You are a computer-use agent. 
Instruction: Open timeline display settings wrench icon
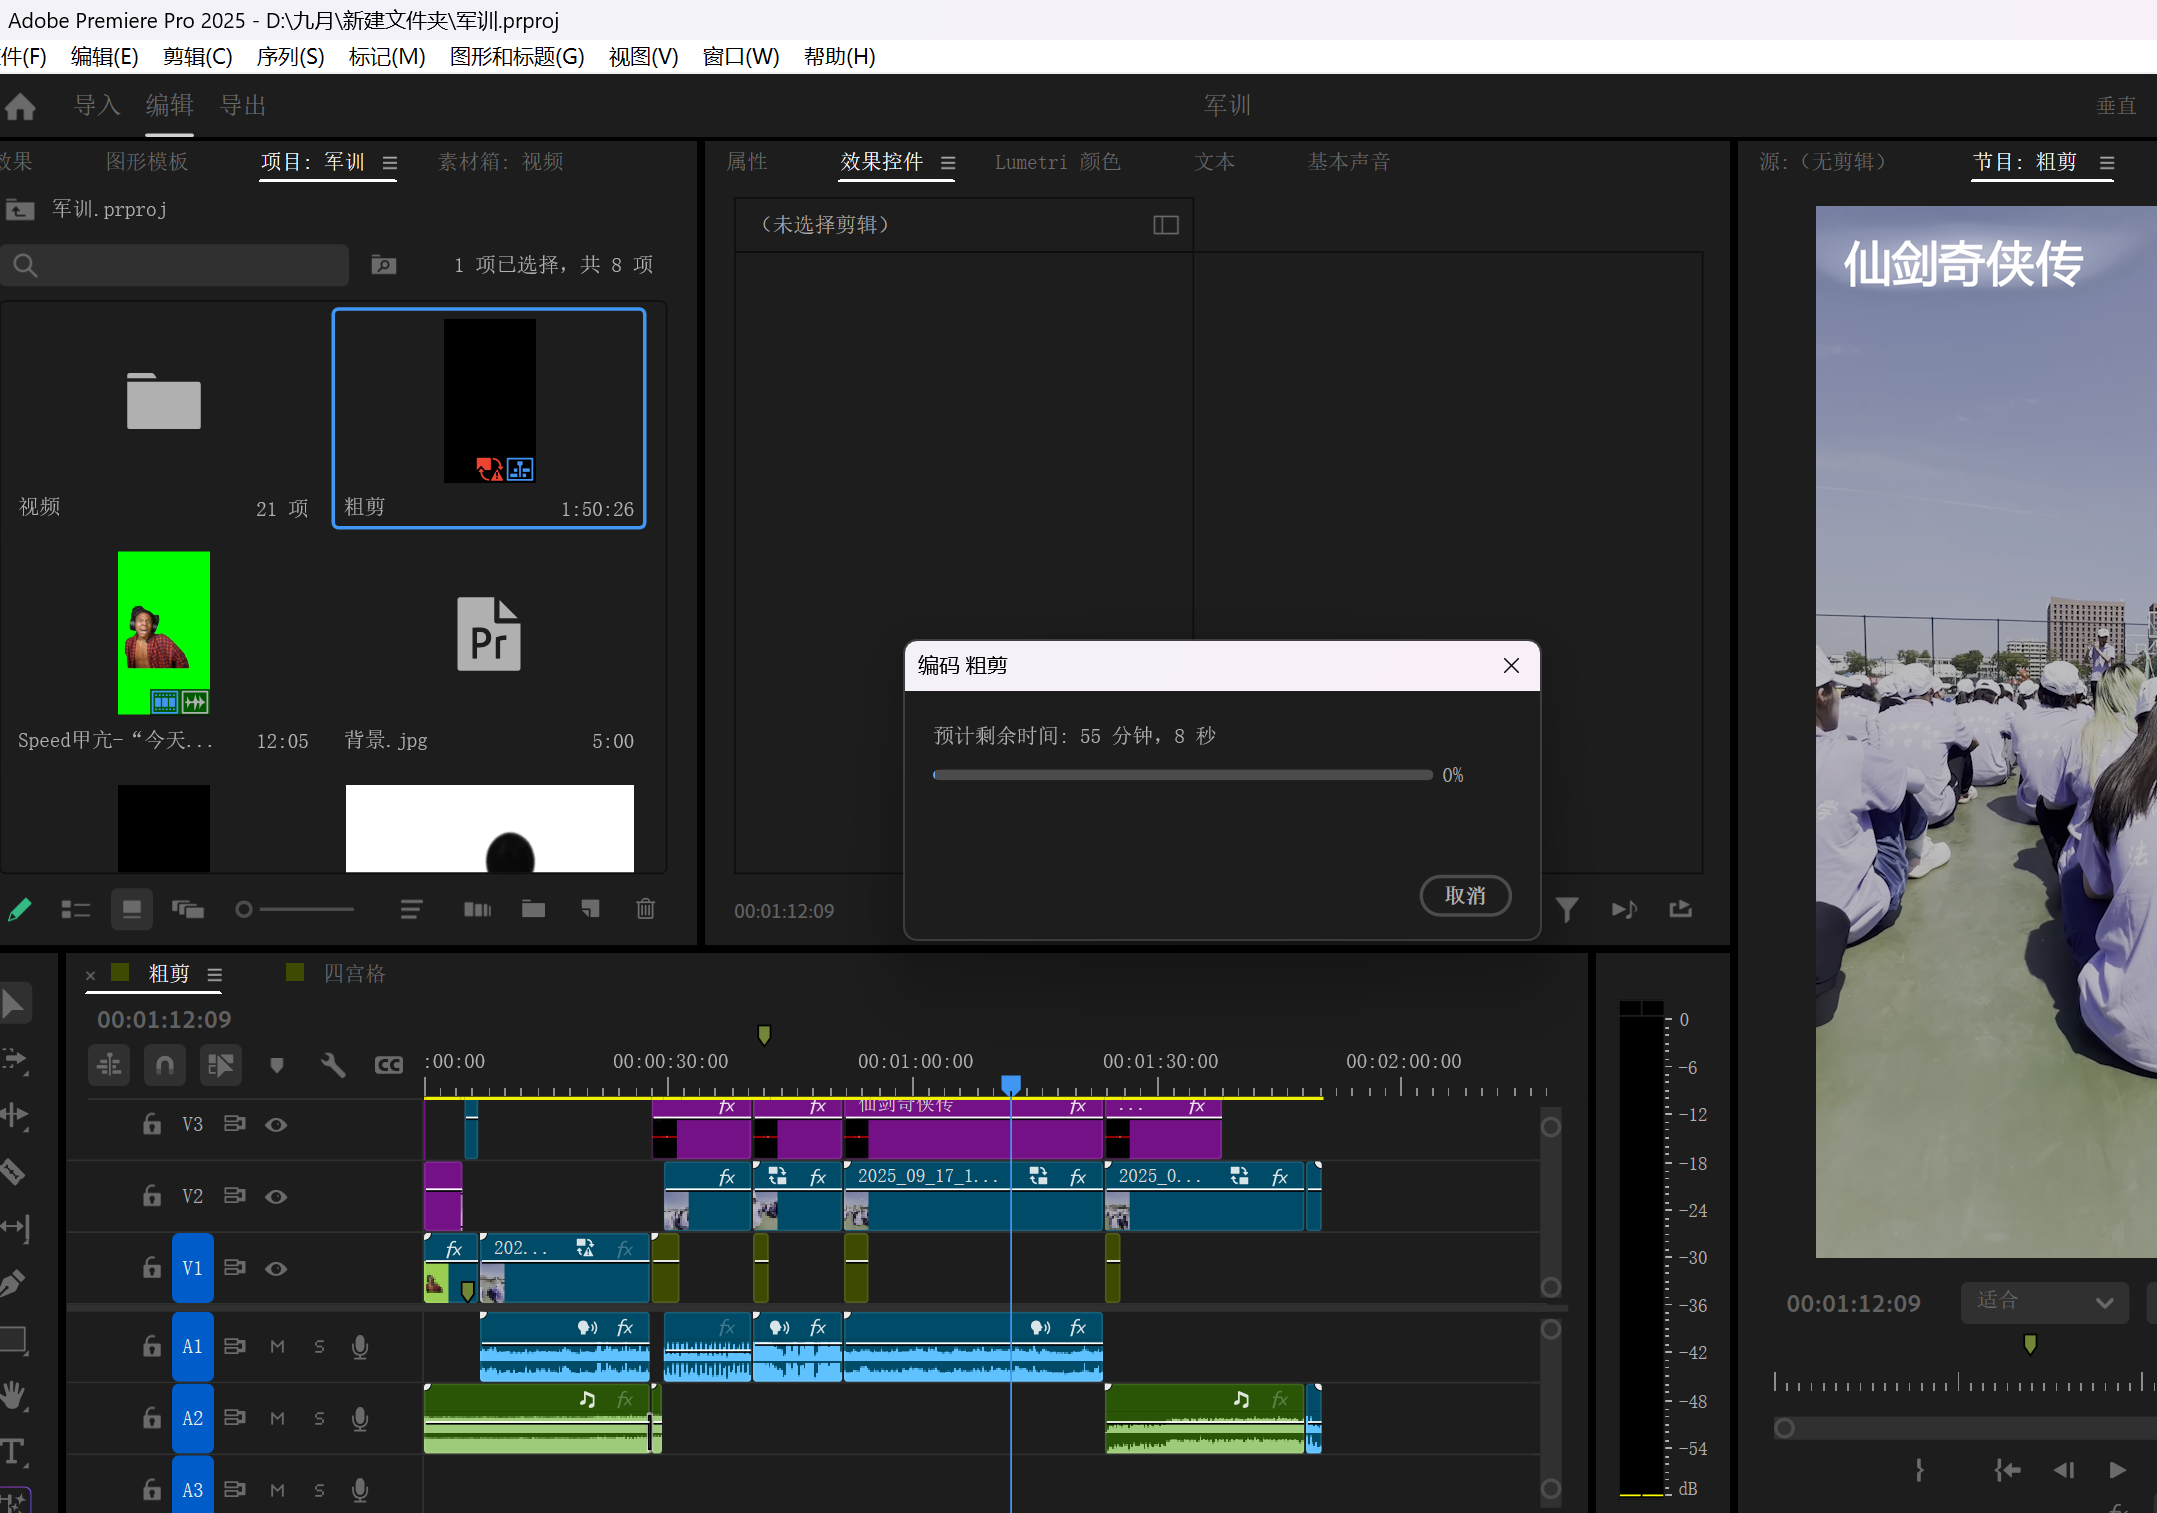pos(333,1065)
